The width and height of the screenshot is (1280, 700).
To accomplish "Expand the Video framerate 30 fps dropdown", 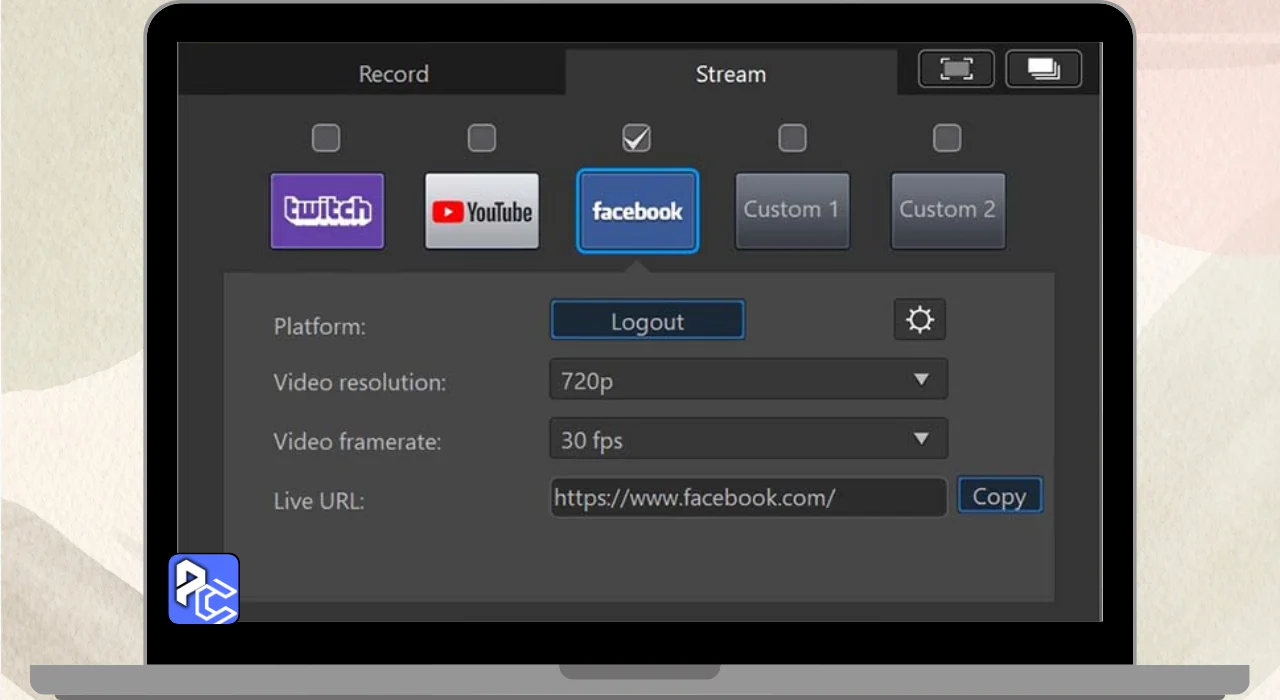I will 748,439.
